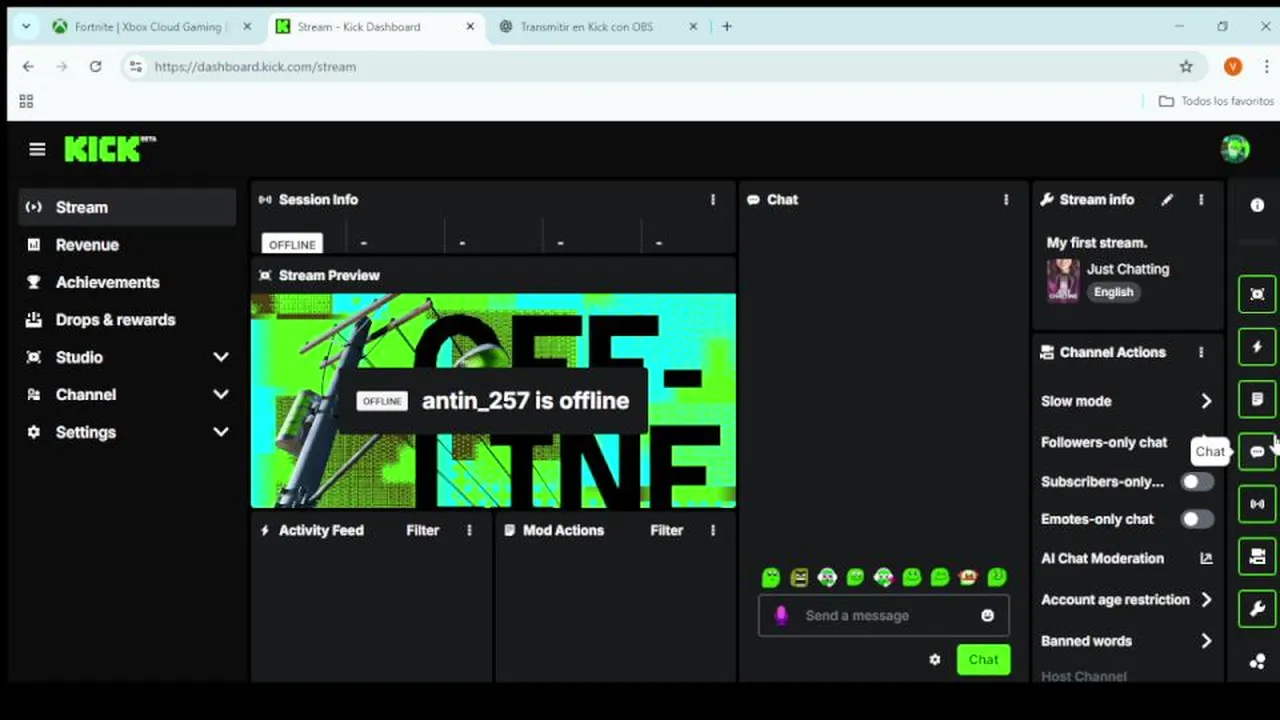This screenshot has height=720, width=1280.
Task: Open Activity Feed options menu
Action: point(469,530)
